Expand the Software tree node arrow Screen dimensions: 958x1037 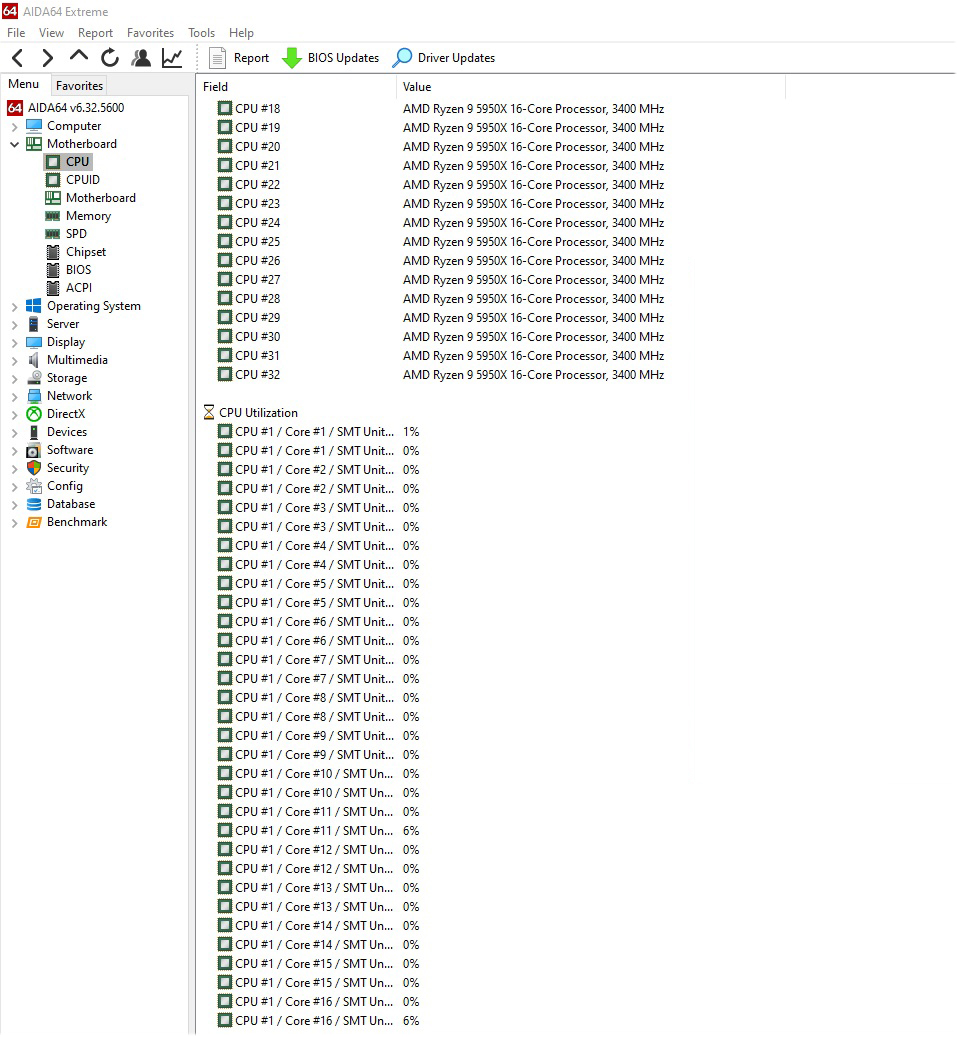[15, 450]
